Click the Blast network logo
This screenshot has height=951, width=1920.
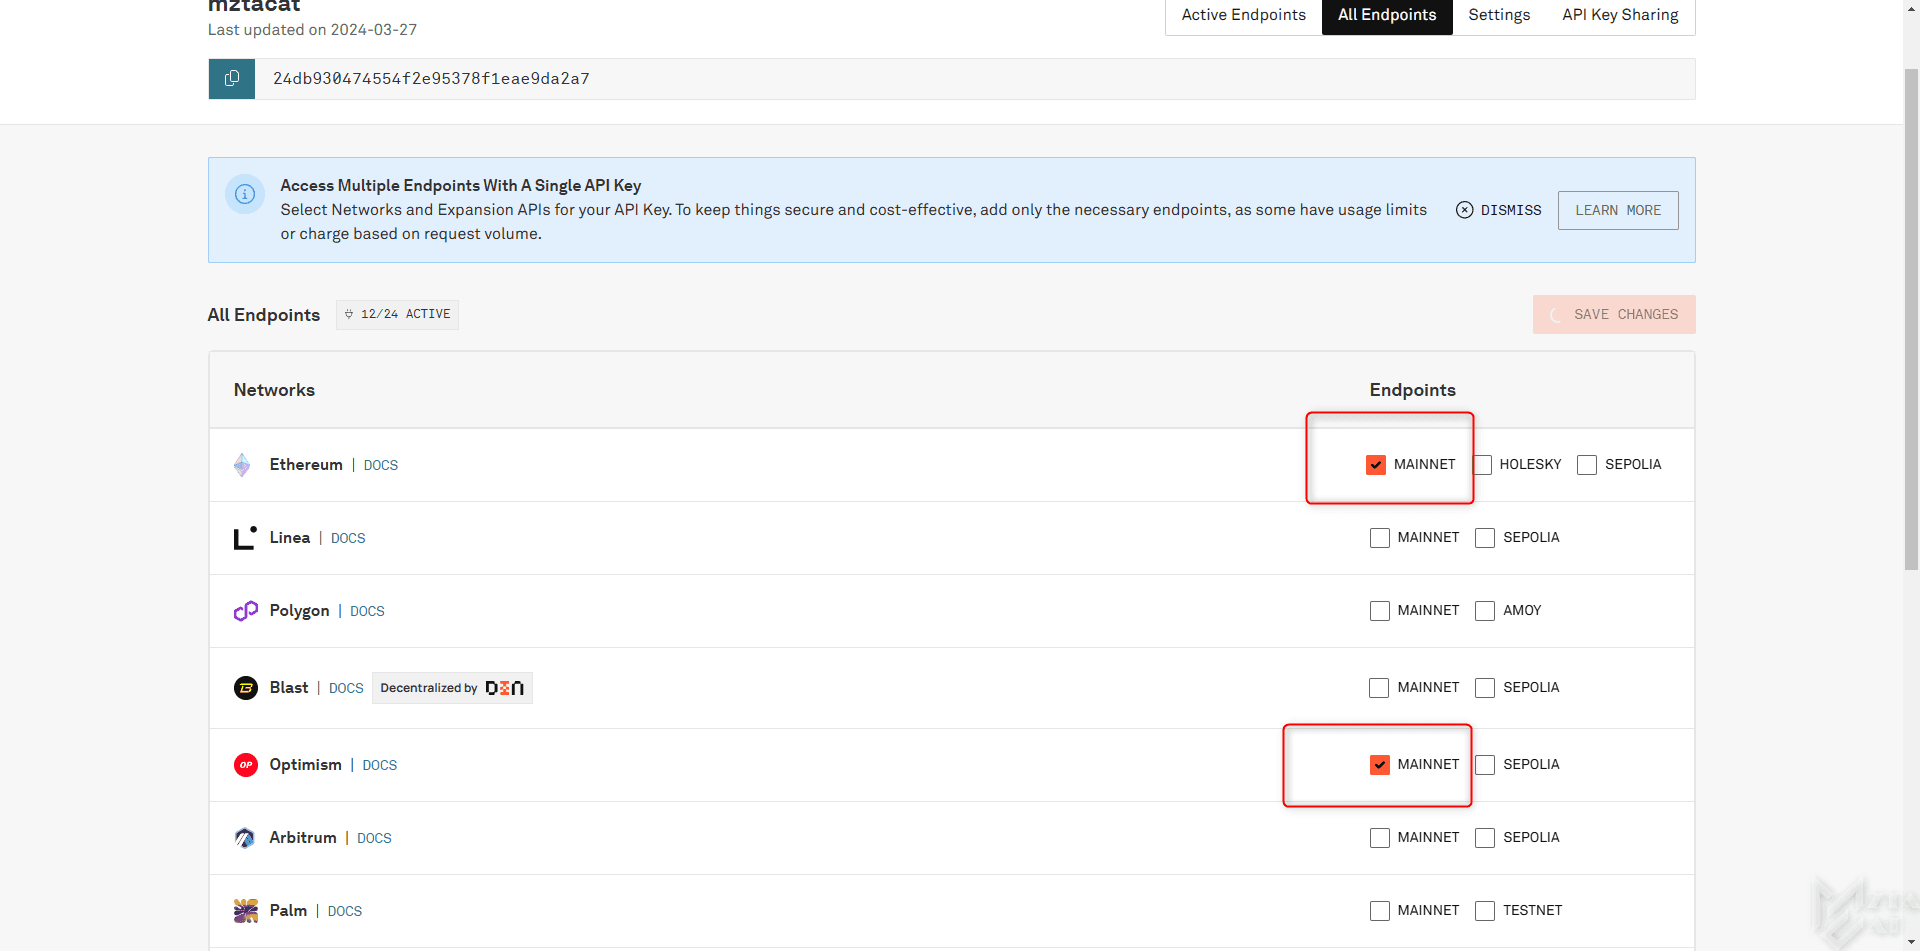click(x=246, y=688)
